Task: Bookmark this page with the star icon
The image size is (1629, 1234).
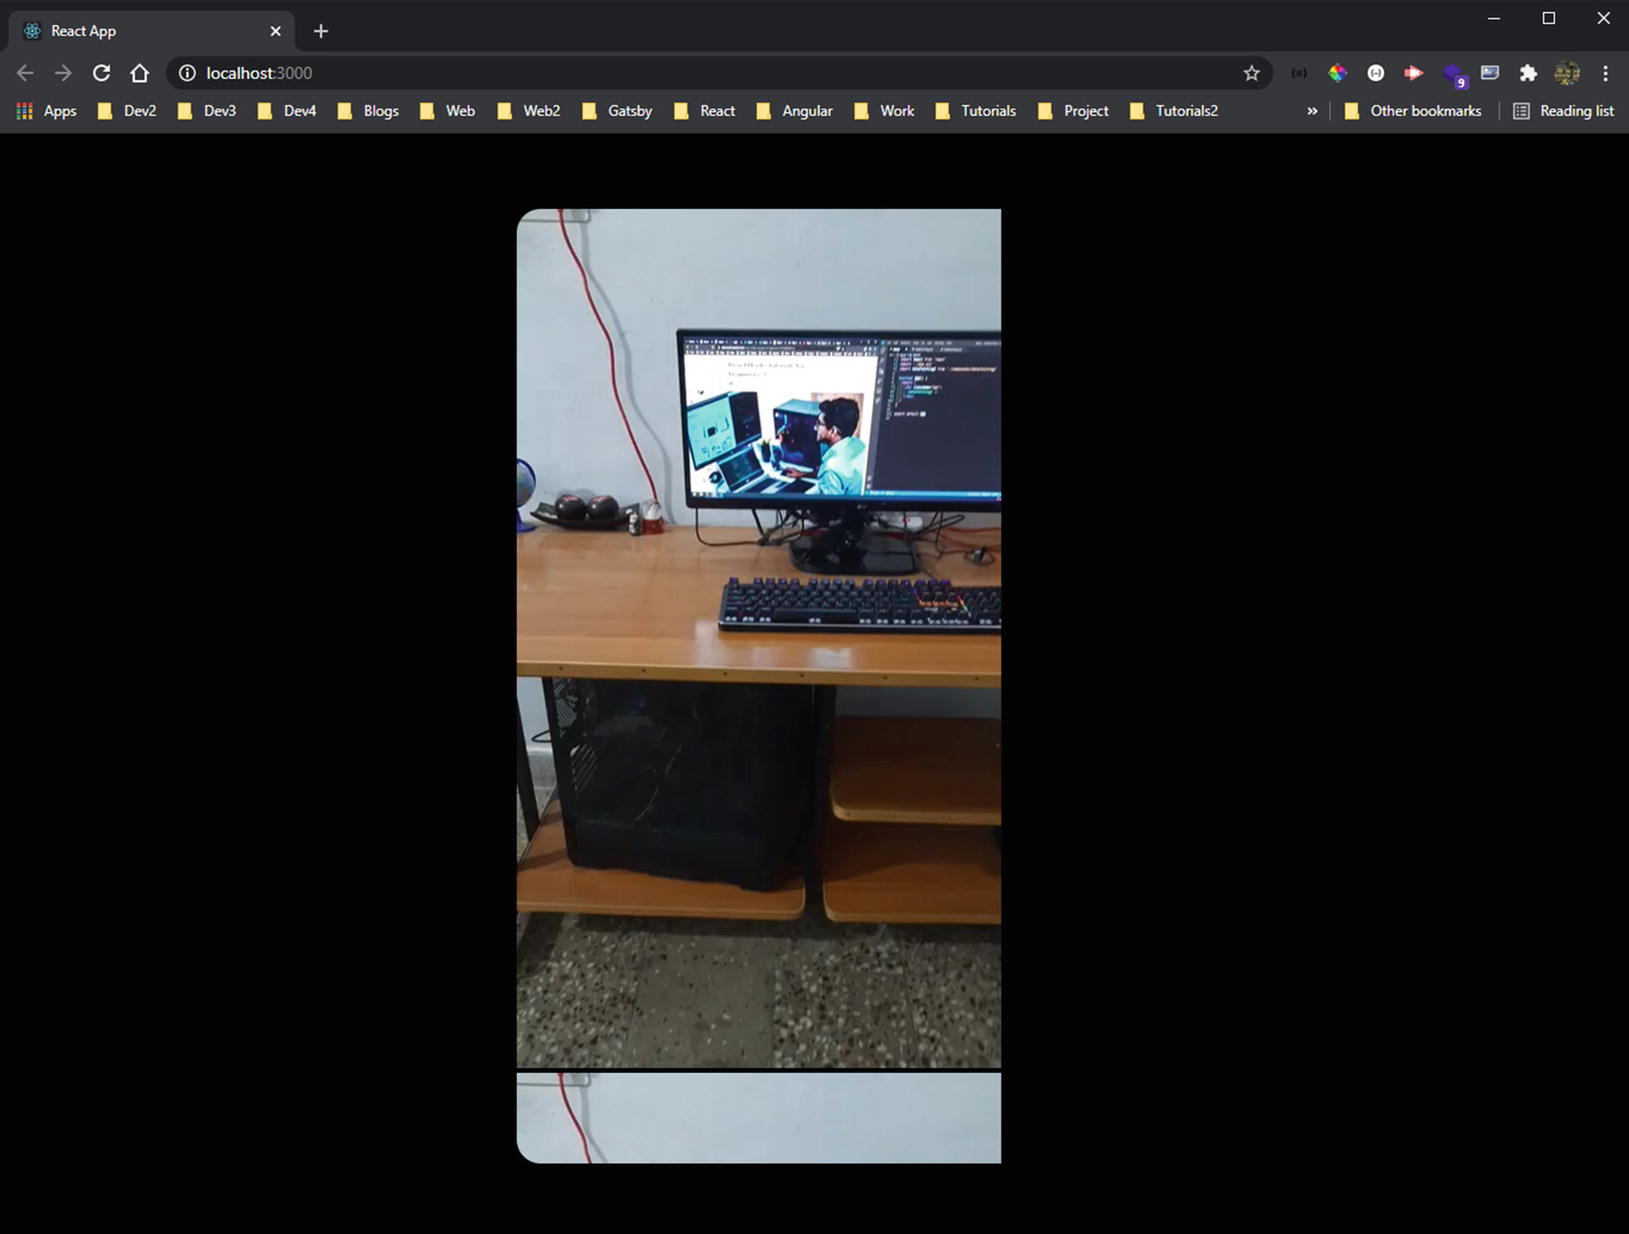Action: coord(1251,73)
